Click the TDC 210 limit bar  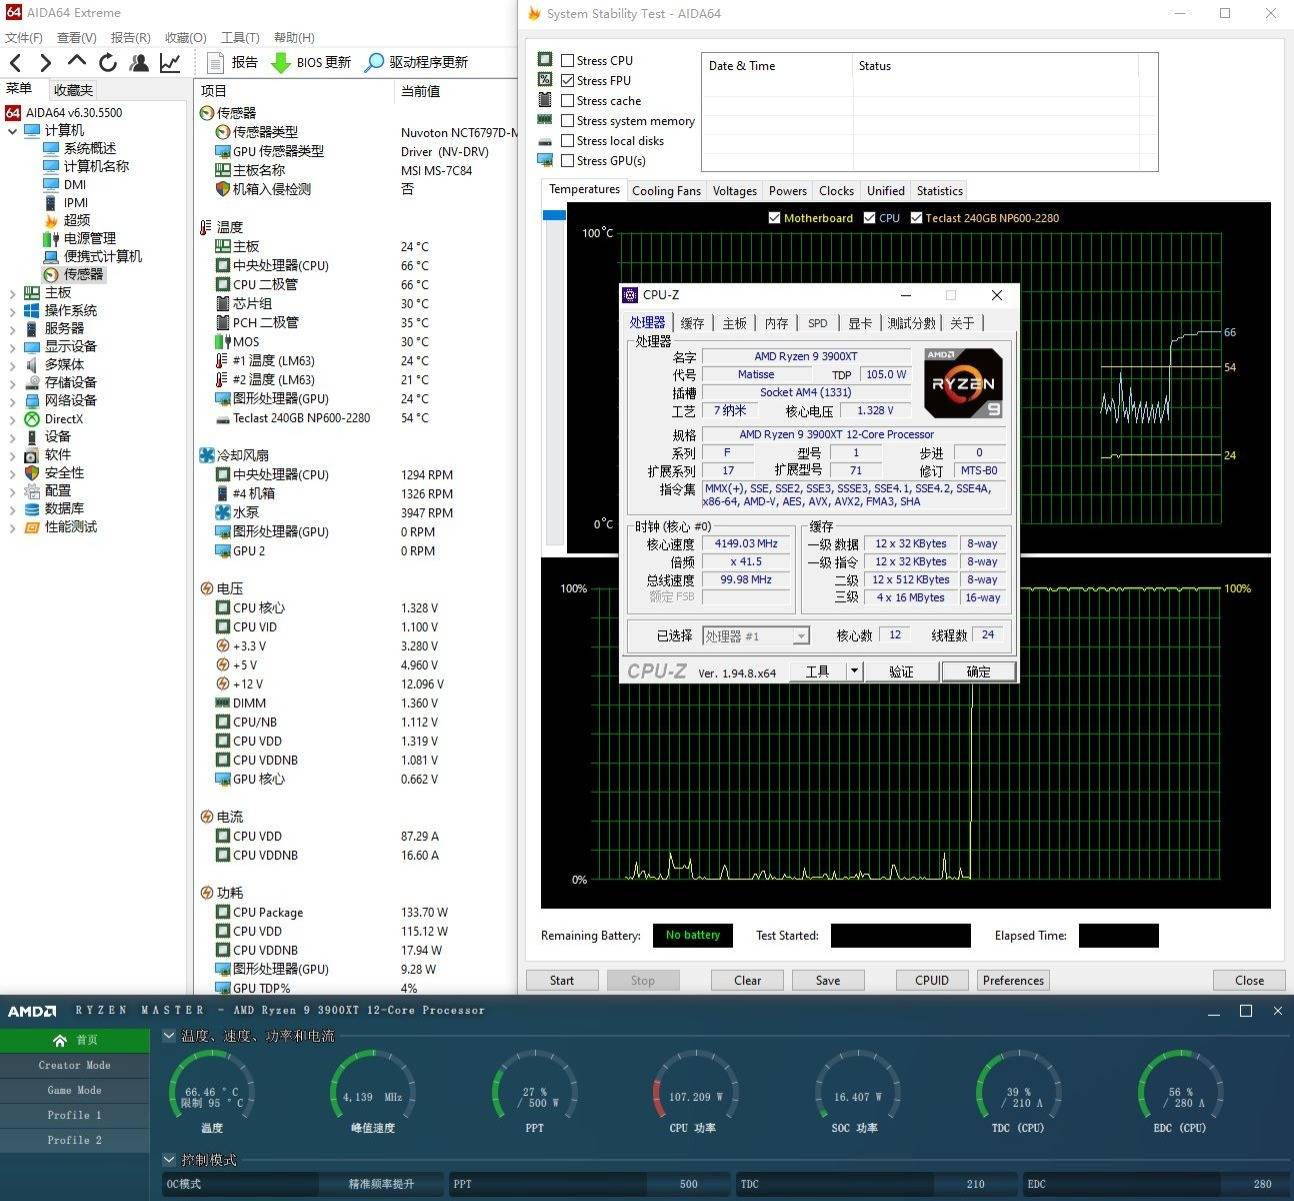click(876, 1184)
